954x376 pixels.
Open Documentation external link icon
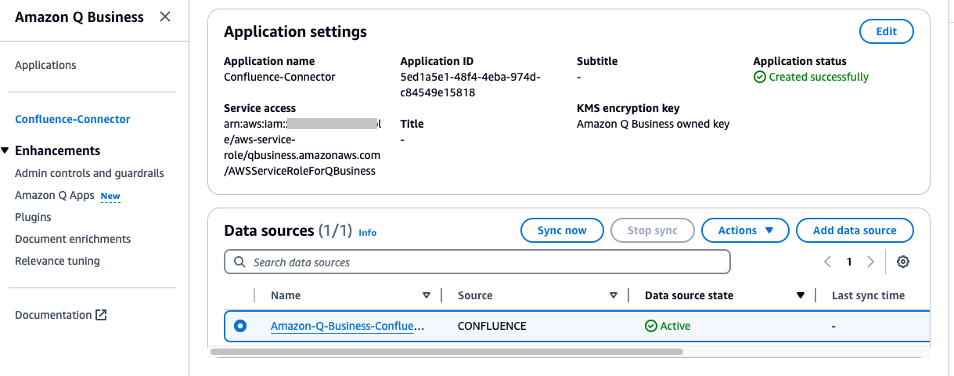[101, 315]
